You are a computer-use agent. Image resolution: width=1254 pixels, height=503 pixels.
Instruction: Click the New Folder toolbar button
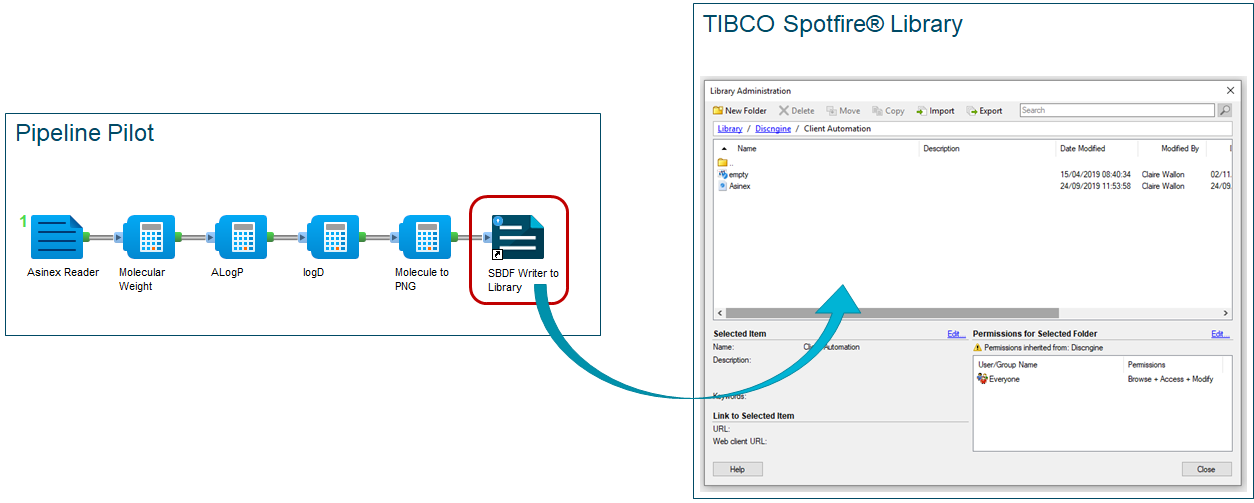(740, 111)
